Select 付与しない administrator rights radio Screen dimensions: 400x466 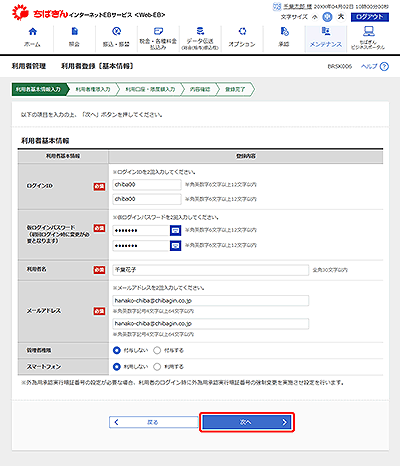[x=116, y=350]
